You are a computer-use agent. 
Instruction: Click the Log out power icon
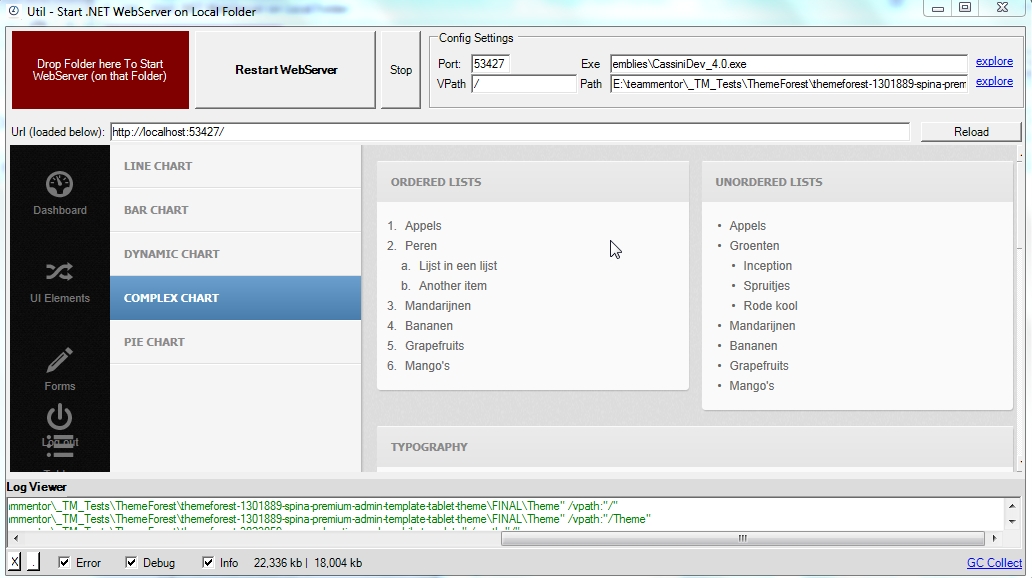[x=59, y=417]
